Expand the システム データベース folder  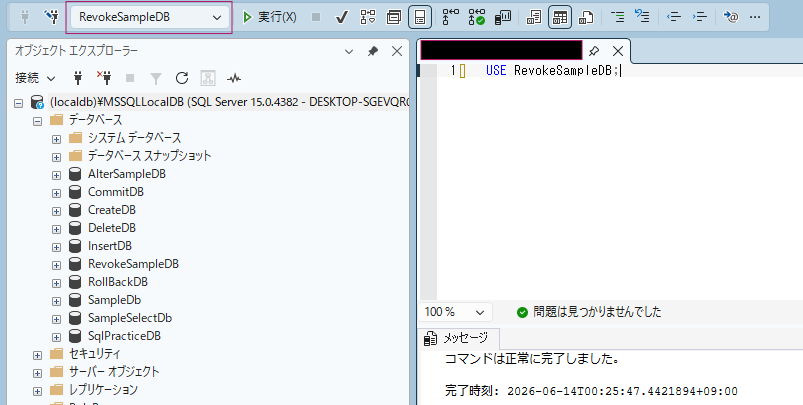(x=56, y=139)
